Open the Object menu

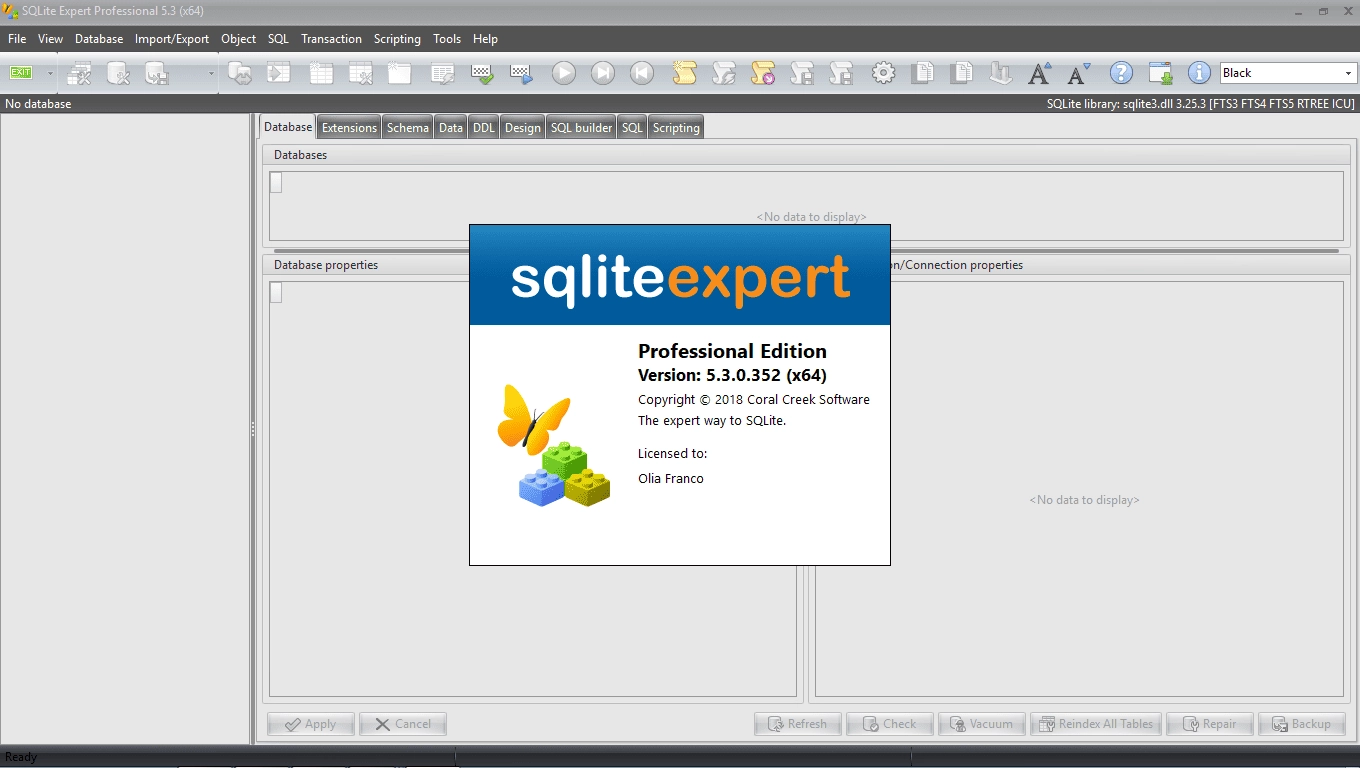click(x=239, y=39)
